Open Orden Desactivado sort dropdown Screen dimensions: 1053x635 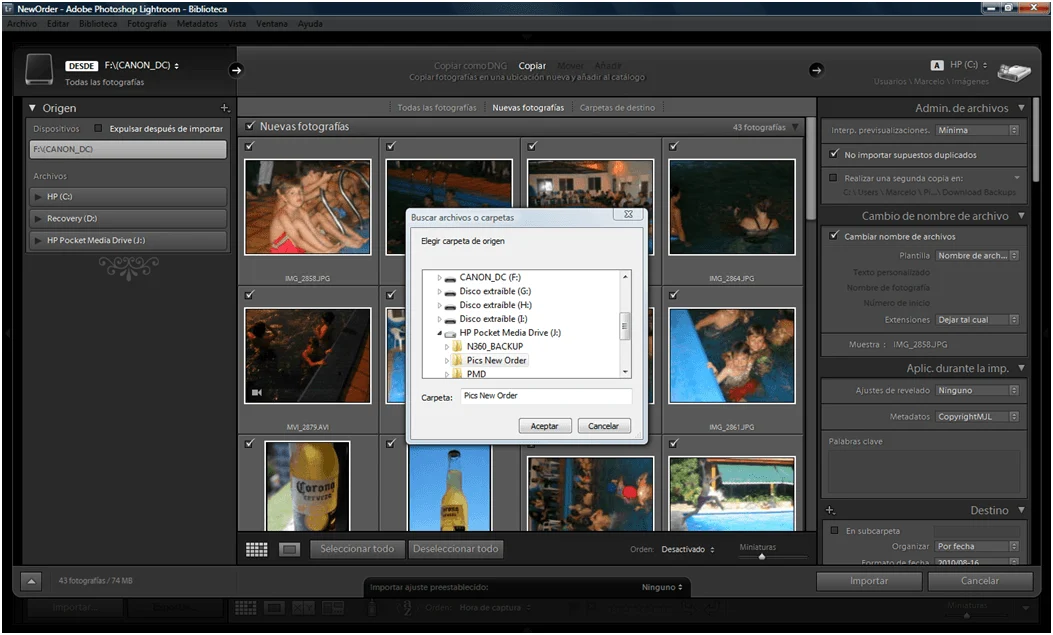(688, 550)
